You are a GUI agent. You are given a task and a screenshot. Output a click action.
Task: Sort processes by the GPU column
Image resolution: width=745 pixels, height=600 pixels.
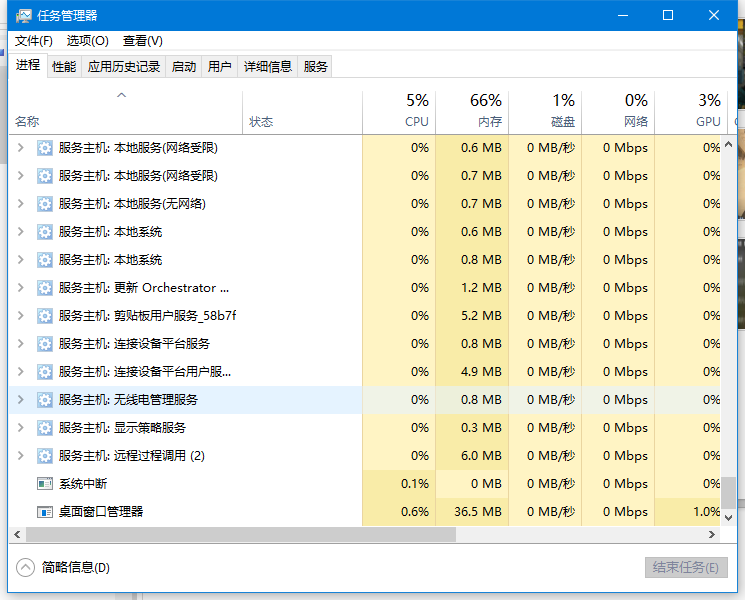click(691, 112)
